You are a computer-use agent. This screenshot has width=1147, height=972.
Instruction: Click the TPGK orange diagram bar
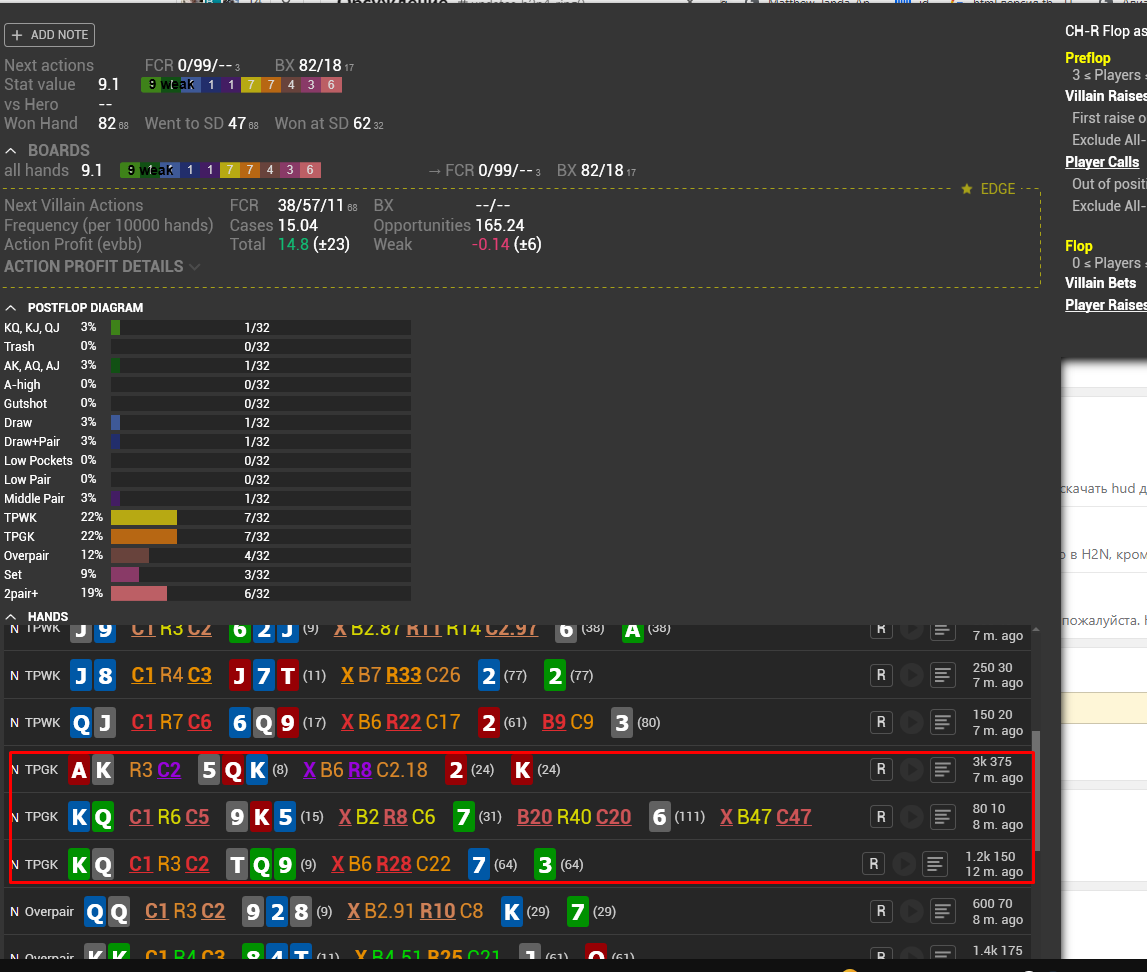[x=144, y=537]
